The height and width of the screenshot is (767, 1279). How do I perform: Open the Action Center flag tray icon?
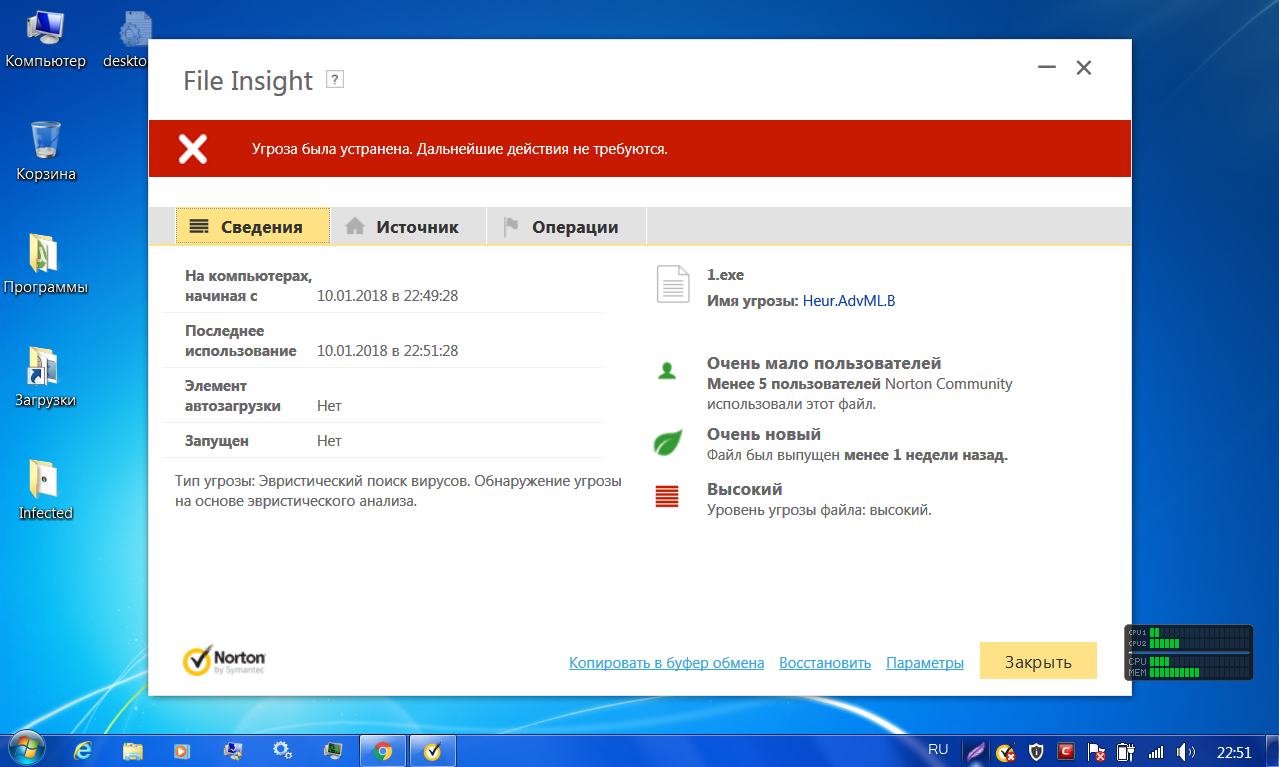[1096, 751]
